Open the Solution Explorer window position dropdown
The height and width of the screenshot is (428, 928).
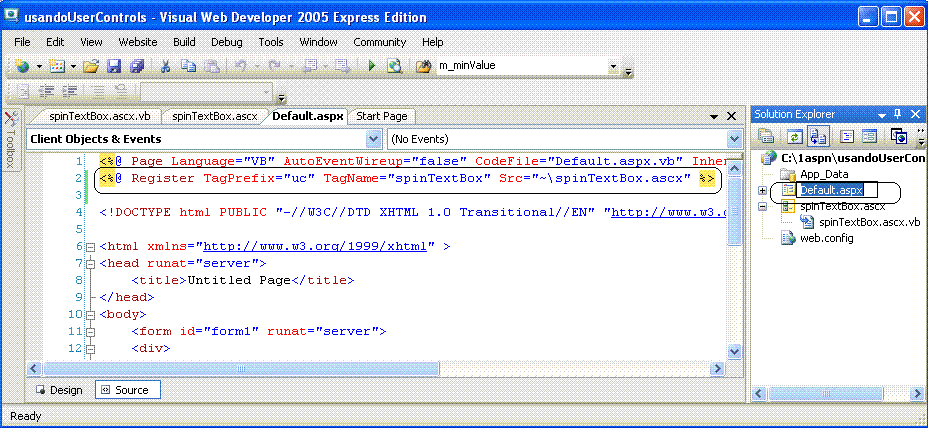pyautogui.click(x=882, y=115)
